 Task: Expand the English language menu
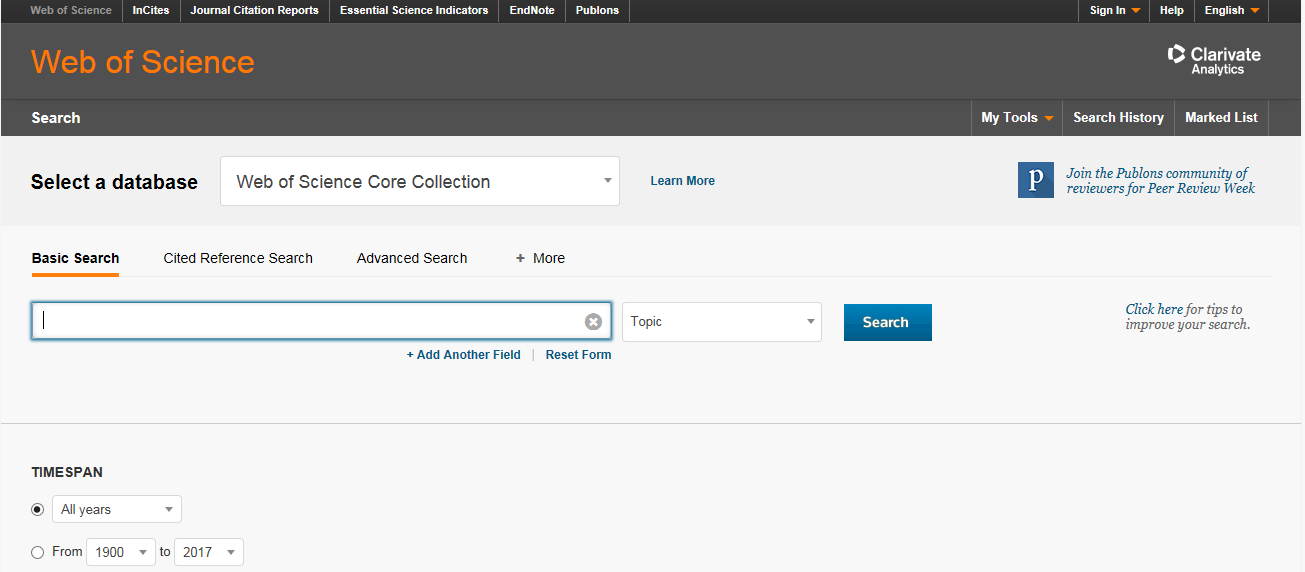click(x=1231, y=10)
